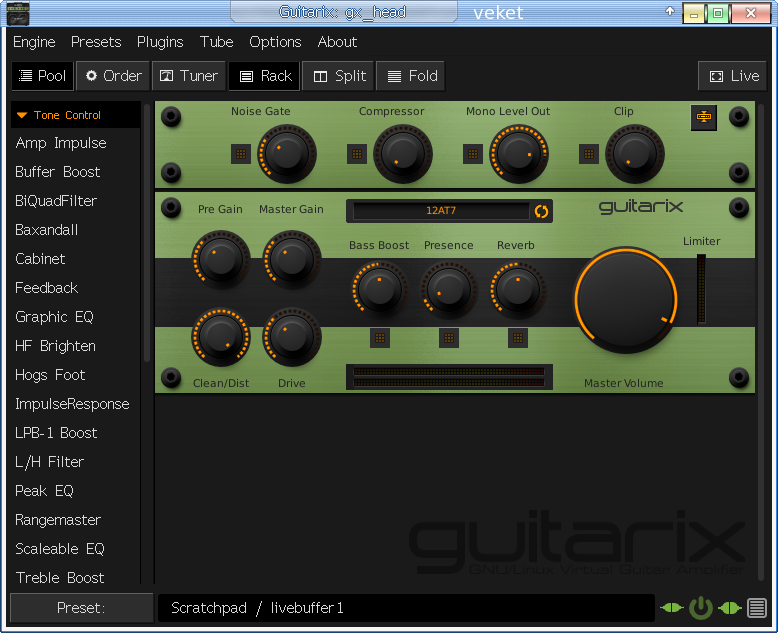Click the left green jack connection icon

(672, 608)
